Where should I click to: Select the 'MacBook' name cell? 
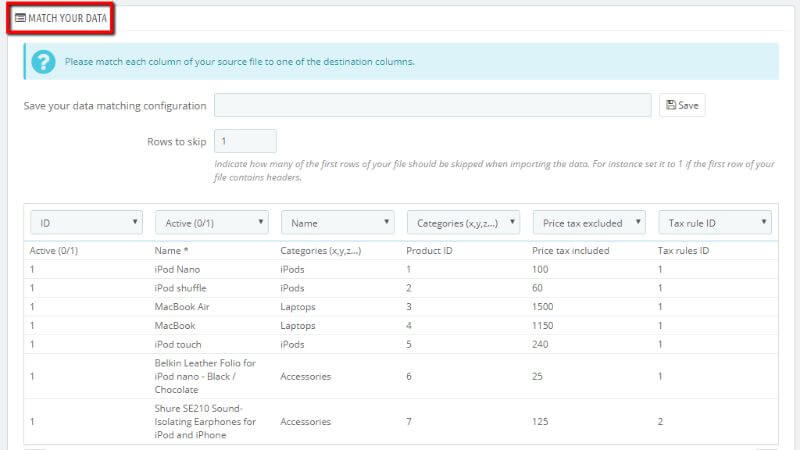174,326
